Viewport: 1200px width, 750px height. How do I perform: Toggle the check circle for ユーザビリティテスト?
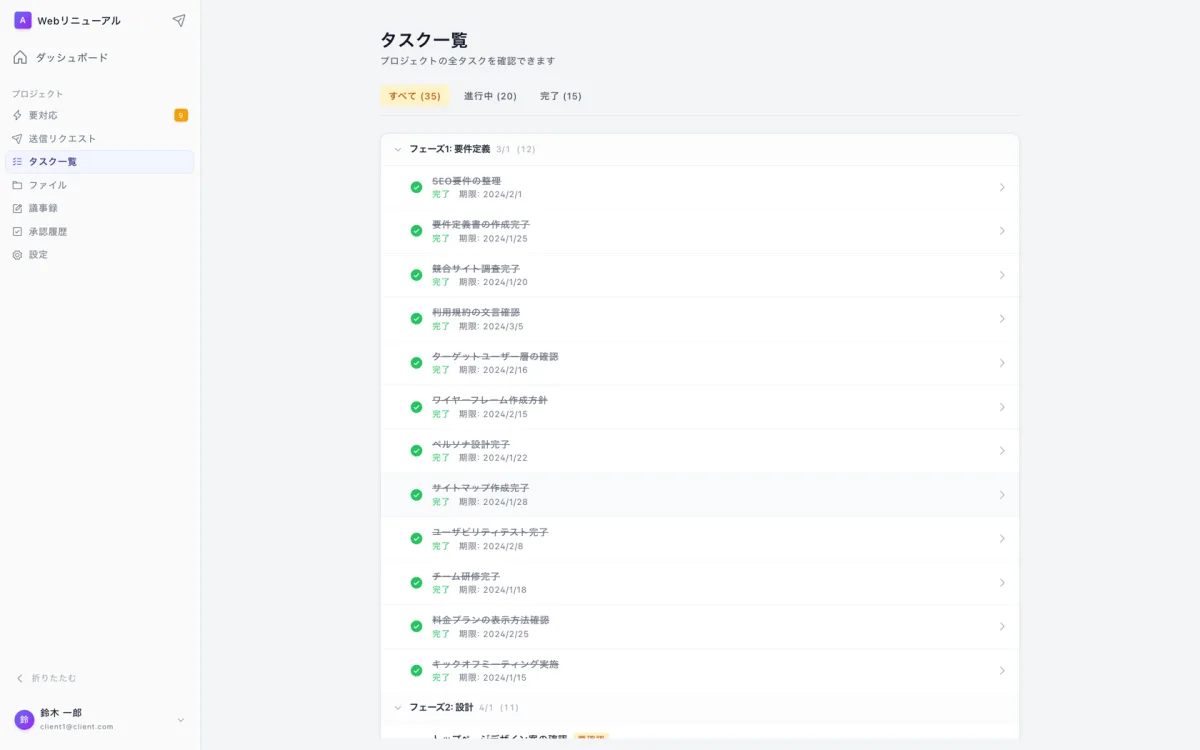(x=416, y=539)
